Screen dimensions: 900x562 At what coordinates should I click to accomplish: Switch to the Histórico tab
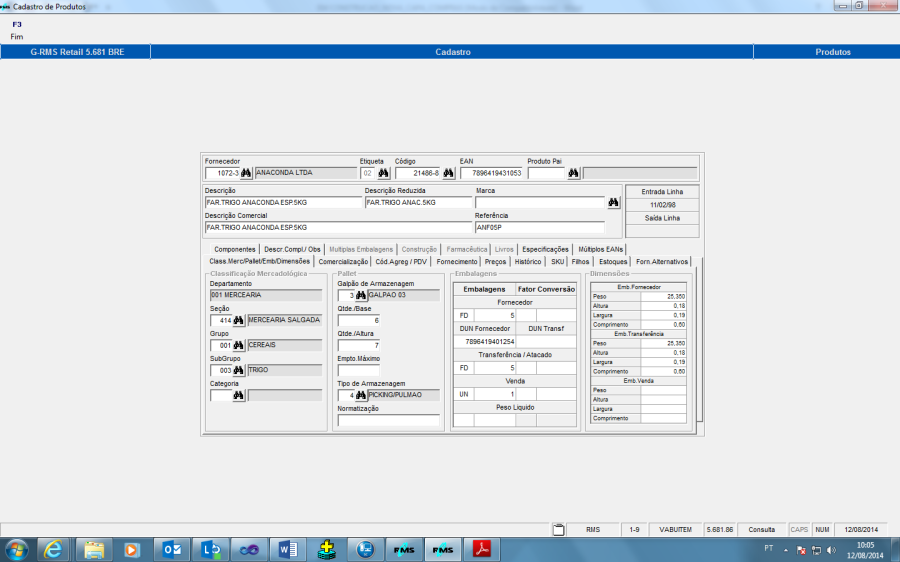click(x=528, y=262)
